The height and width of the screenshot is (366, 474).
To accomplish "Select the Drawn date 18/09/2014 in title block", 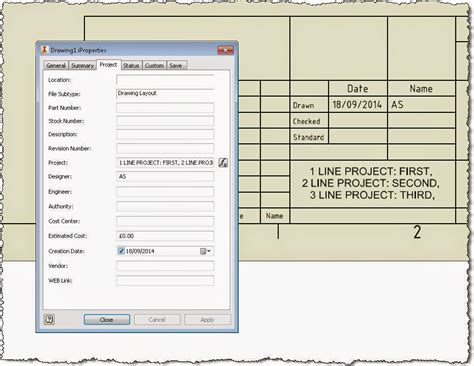I will pyautogui.click(x=357, y=105).
